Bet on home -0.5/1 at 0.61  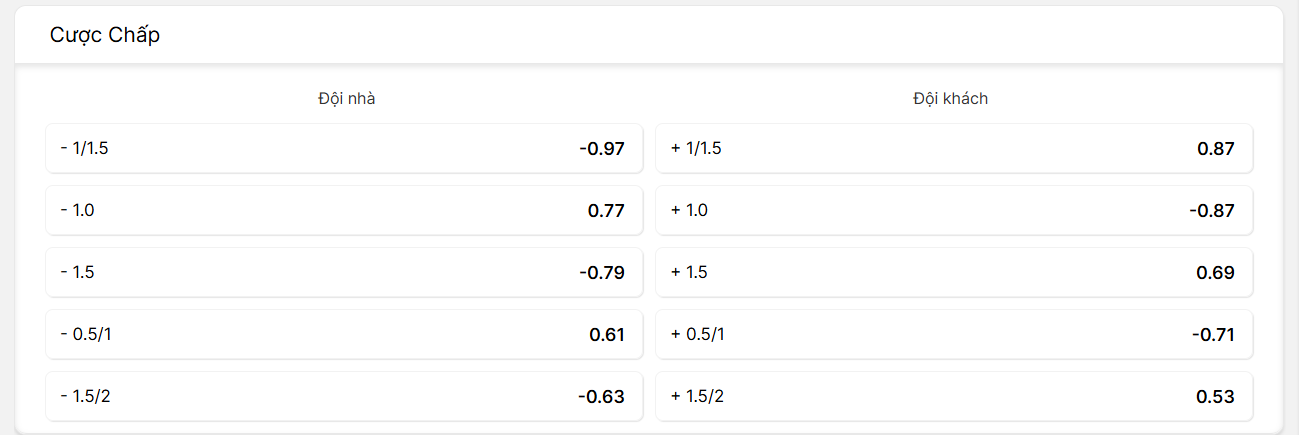[x=344, y=335]
